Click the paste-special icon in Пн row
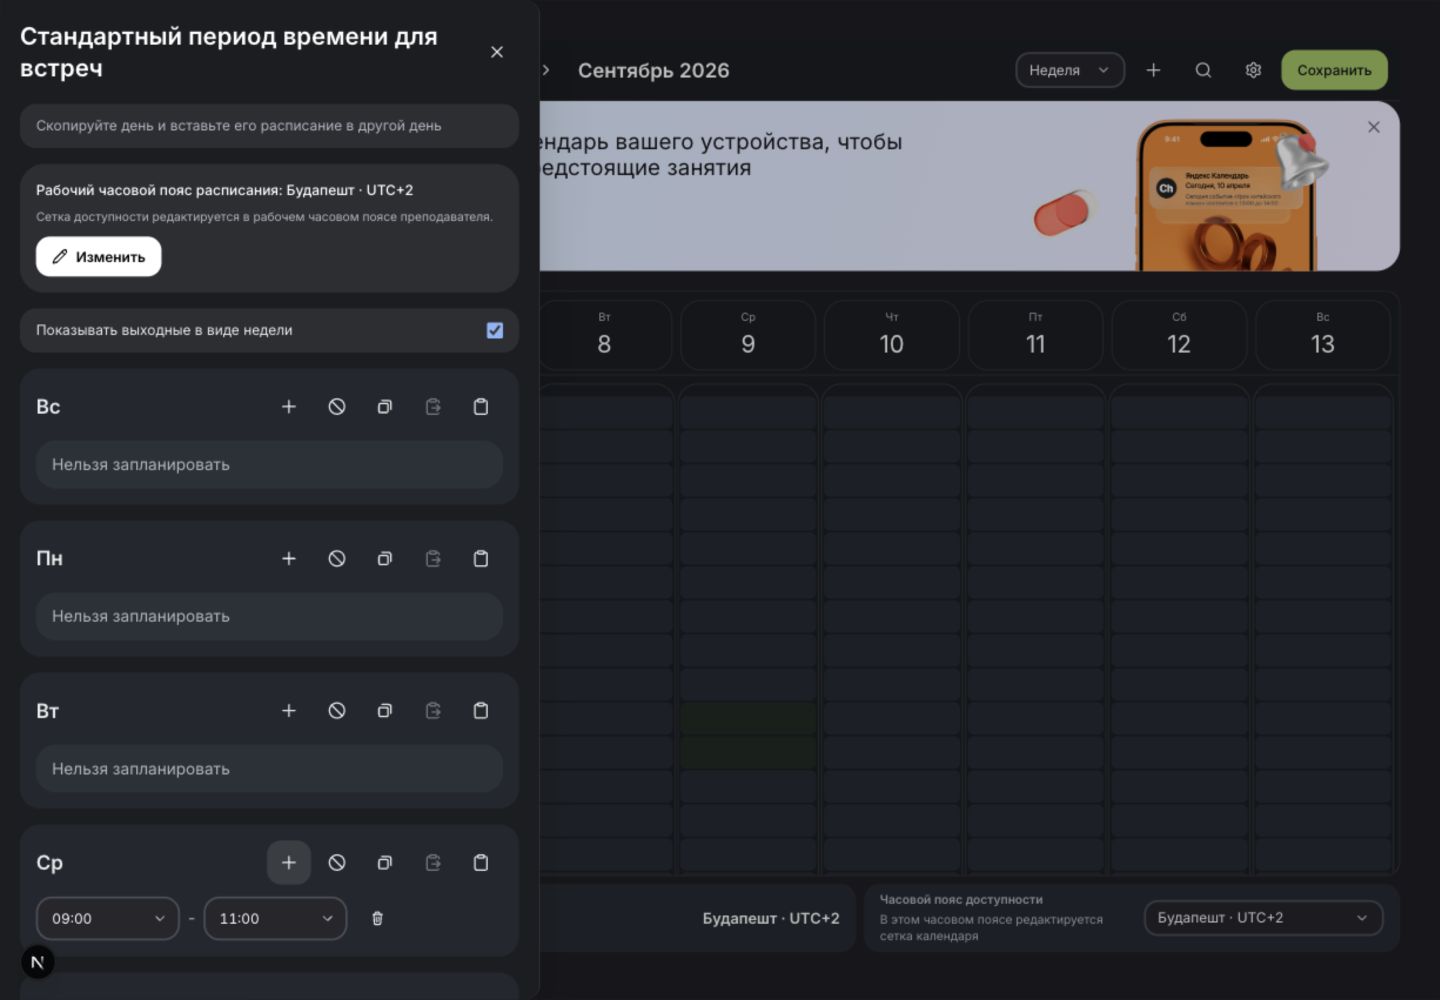The width and height of the screenshot is (1440, 1000). (433, 559)
